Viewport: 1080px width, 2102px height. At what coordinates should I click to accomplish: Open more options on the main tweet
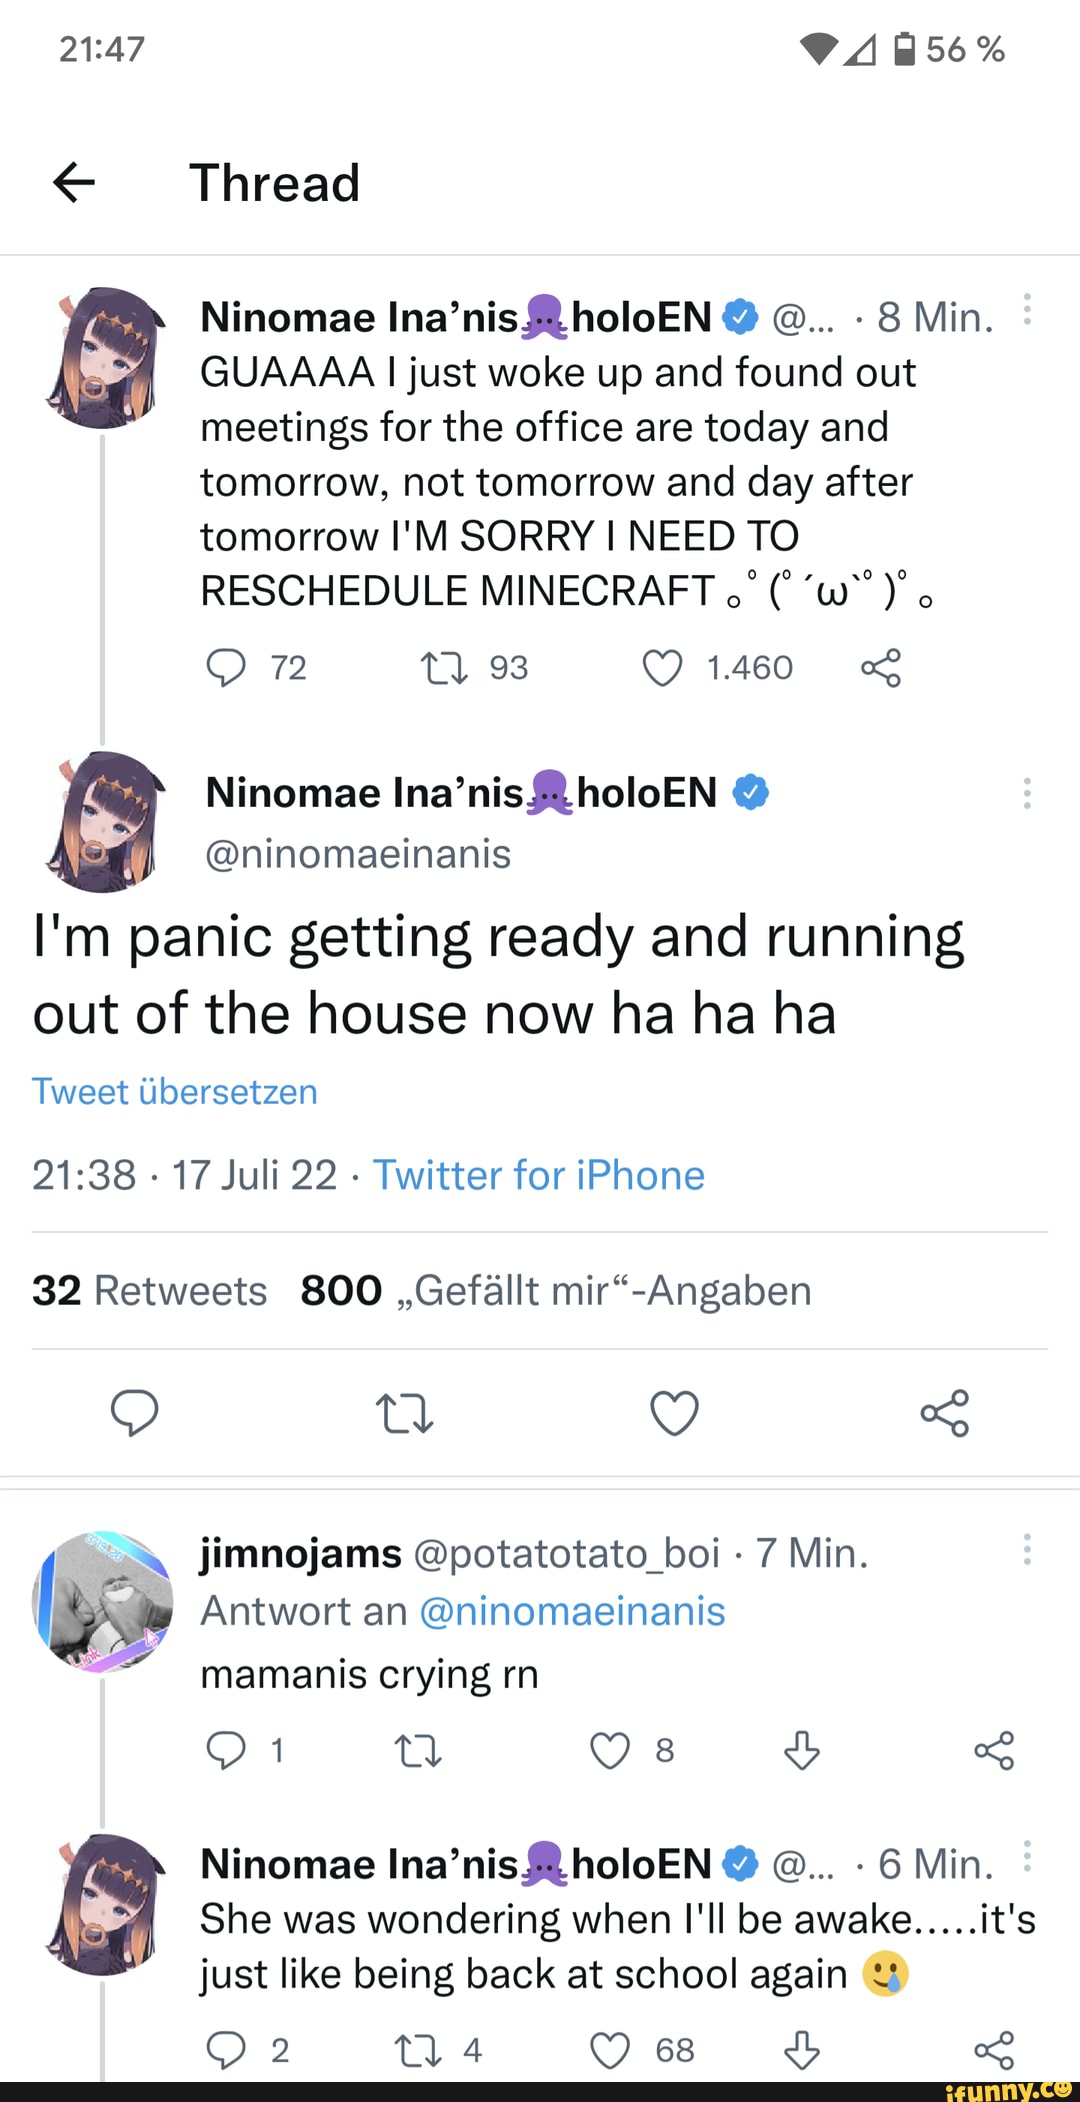(x=1026, y=793)
